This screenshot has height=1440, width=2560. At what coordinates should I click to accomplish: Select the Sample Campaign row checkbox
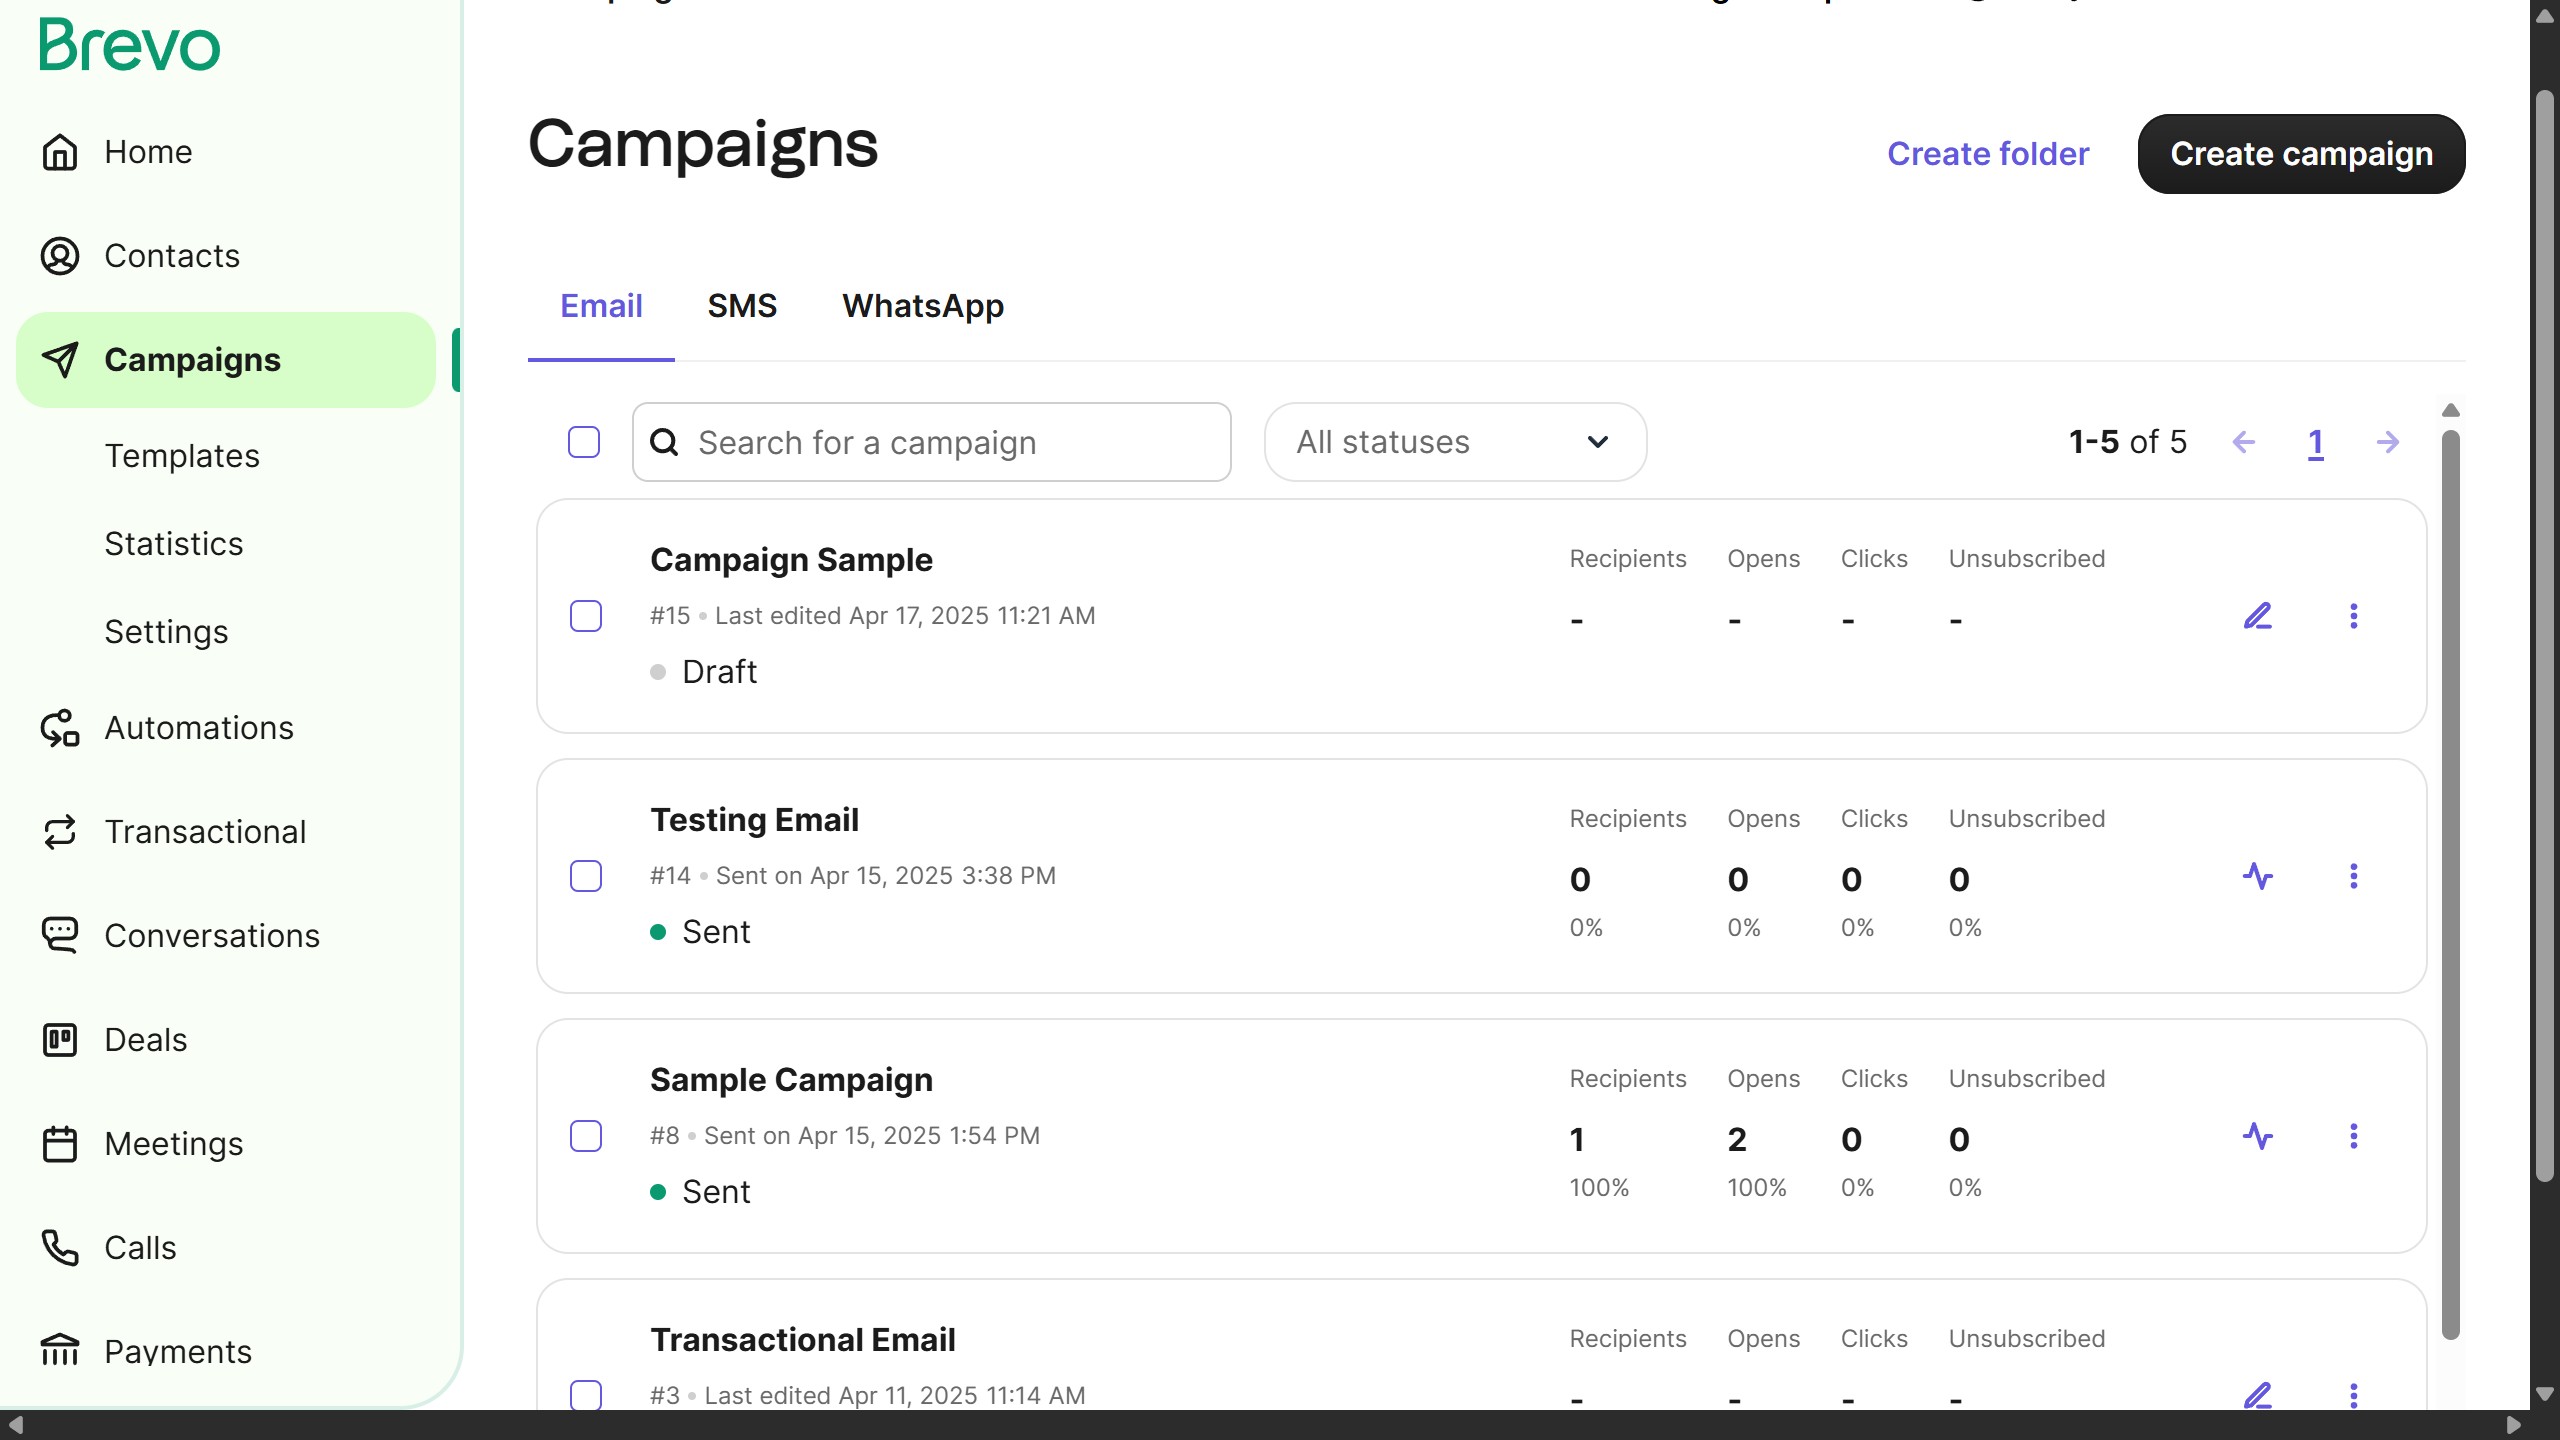586,1136
